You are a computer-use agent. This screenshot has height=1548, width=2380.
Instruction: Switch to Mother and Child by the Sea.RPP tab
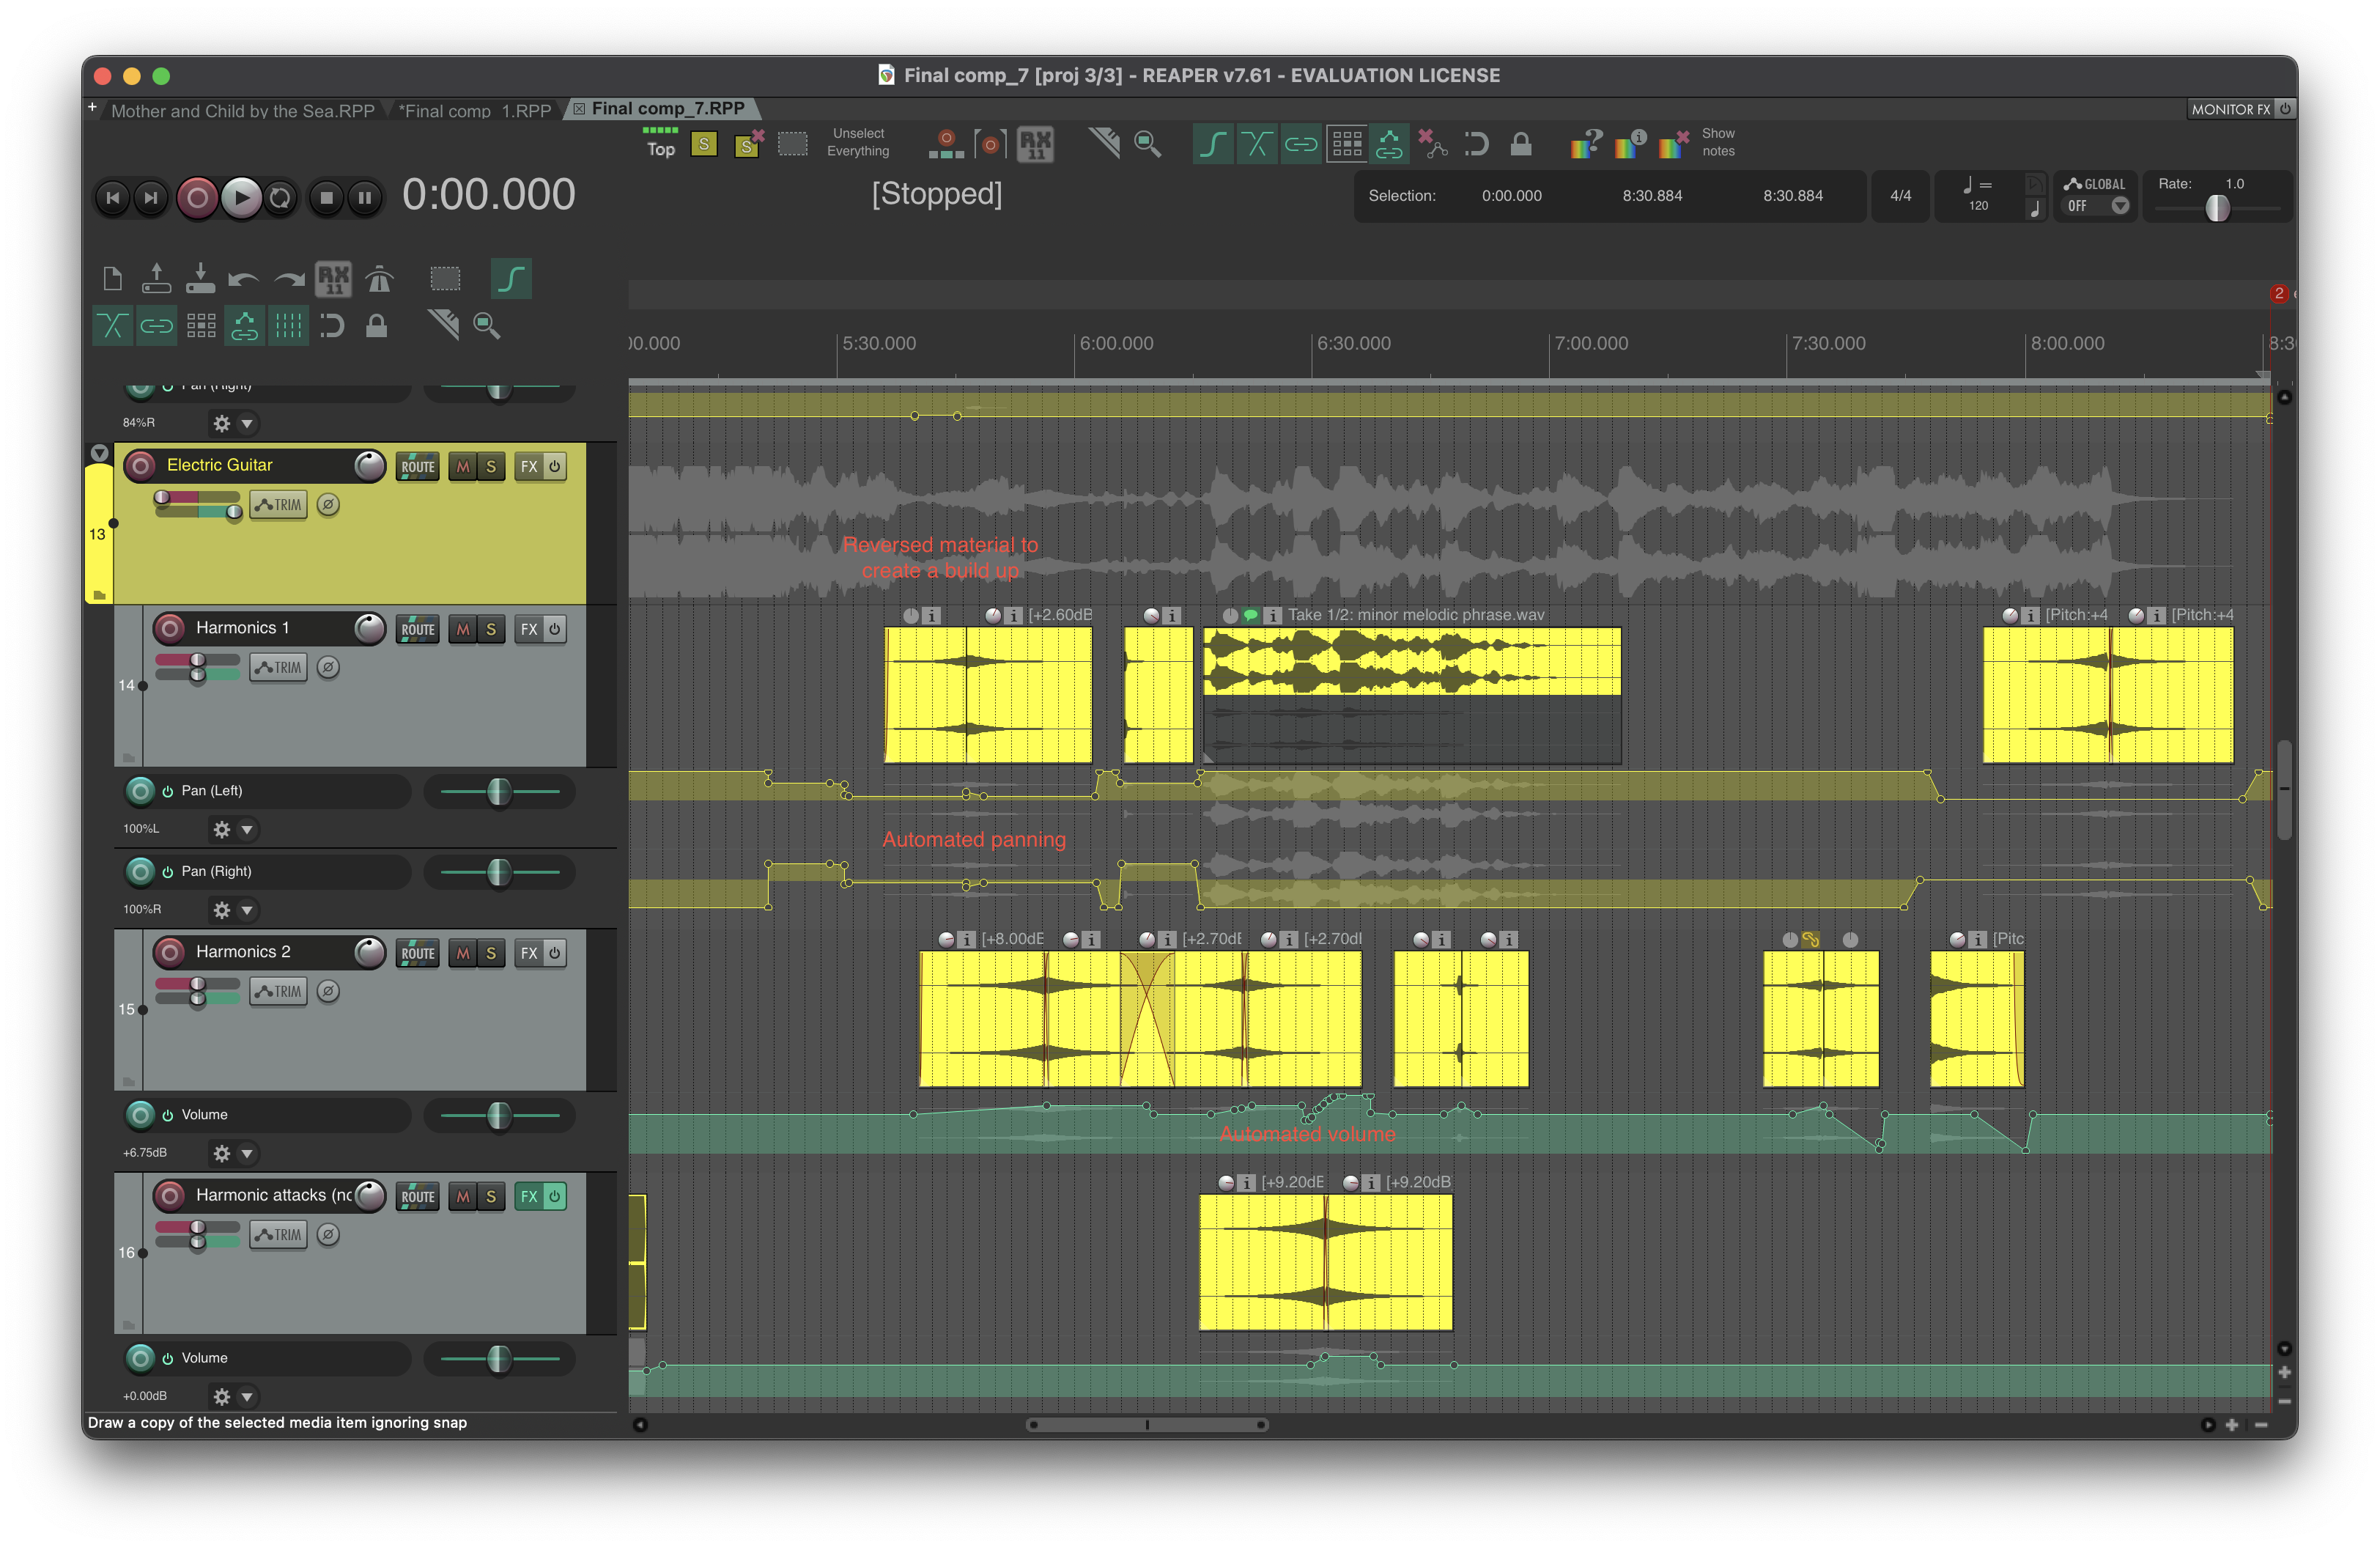(x=243, y=110)
